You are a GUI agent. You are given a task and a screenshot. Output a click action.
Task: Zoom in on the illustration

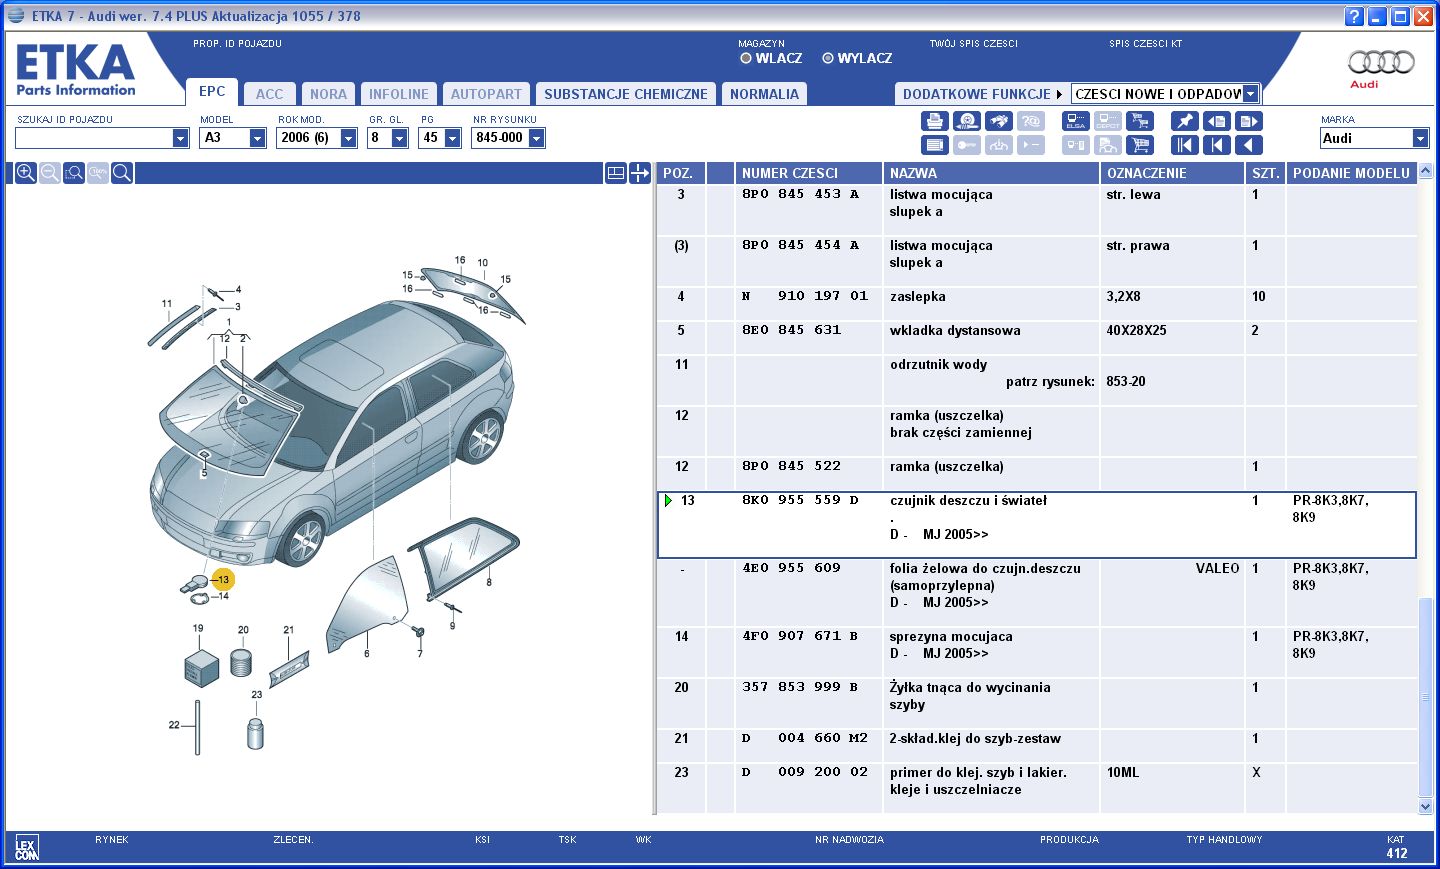pyautogui.click(x=26, y=173)
